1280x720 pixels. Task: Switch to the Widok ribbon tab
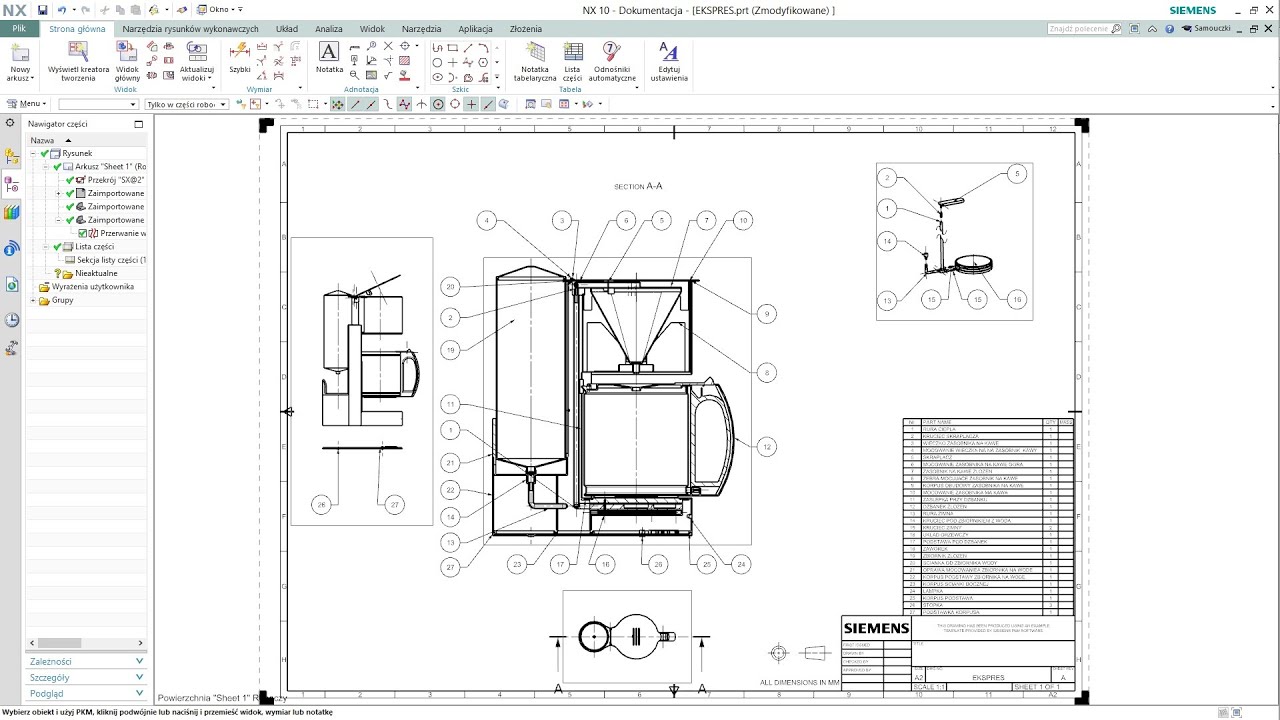tap(372, 29)
